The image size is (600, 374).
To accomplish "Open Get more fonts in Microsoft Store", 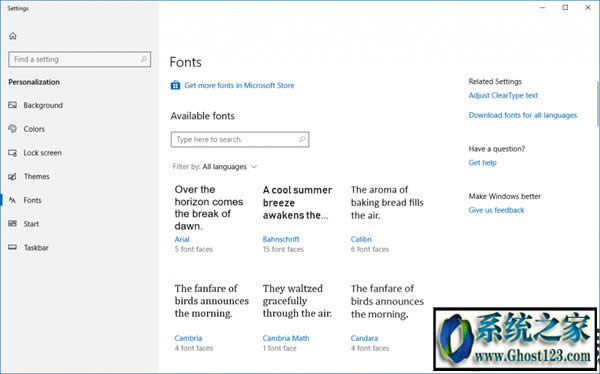I will 239,85.
